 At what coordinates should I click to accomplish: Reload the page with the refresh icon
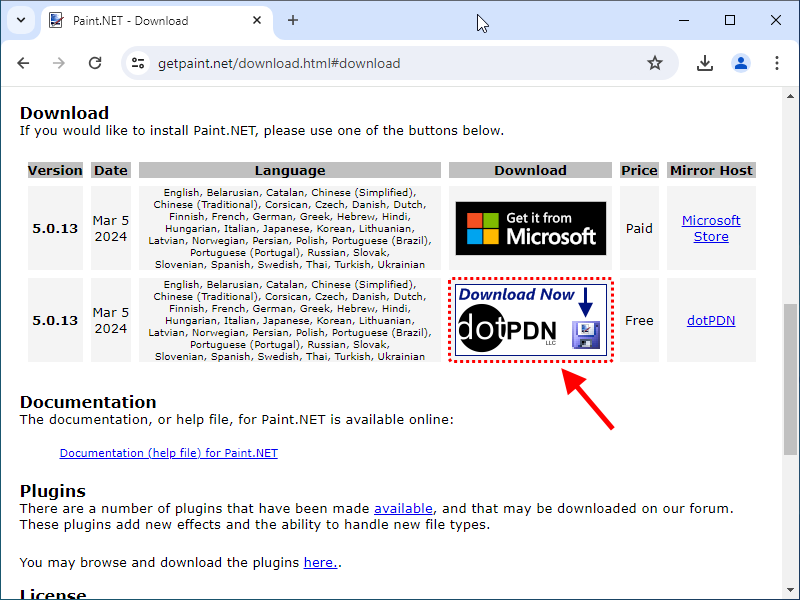[95, 63]
